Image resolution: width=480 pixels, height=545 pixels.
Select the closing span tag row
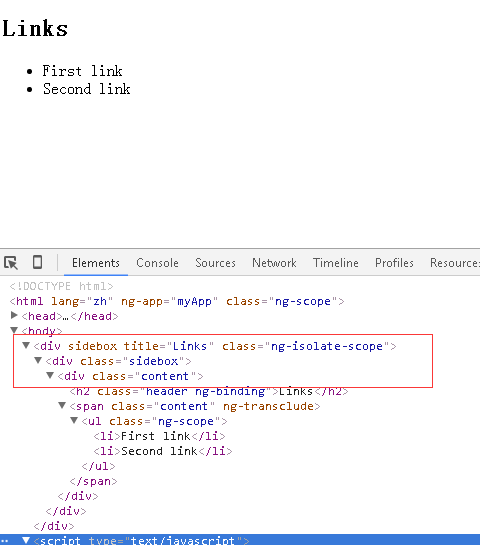pos(93,481)
